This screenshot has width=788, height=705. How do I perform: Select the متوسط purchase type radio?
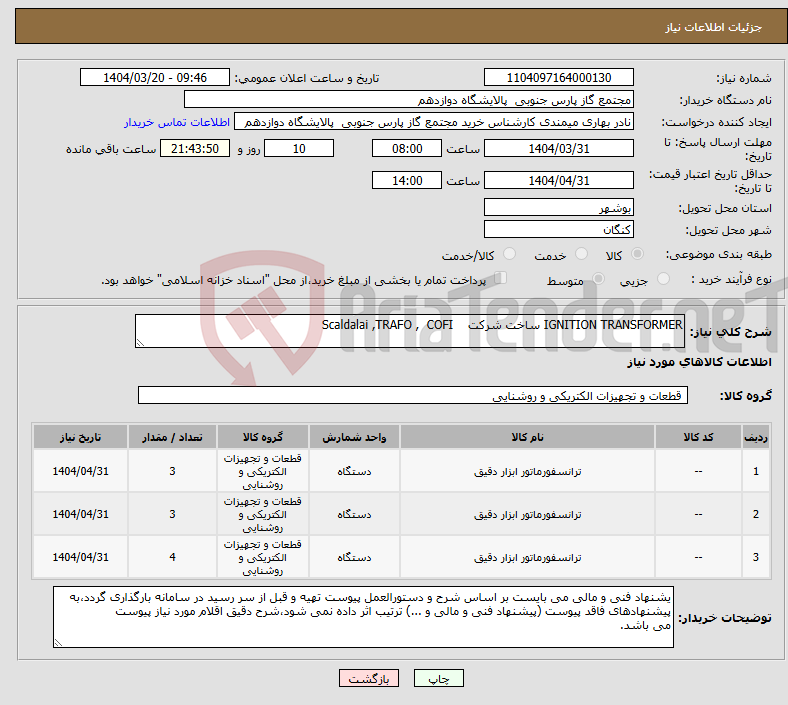(x=598, y=279)
